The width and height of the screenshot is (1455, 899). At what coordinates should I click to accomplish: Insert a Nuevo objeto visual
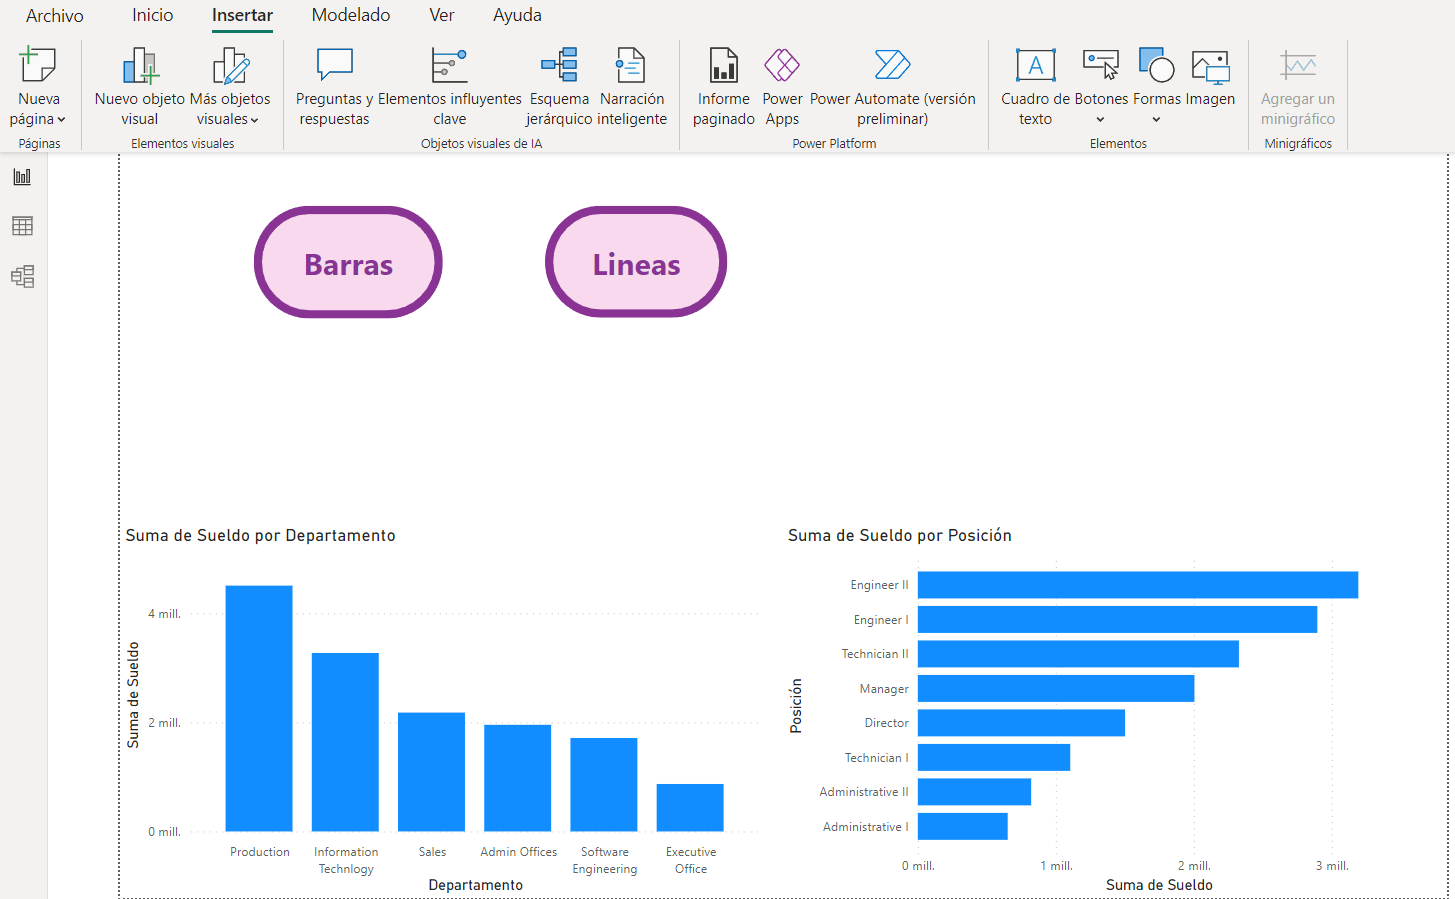point(140,88)
